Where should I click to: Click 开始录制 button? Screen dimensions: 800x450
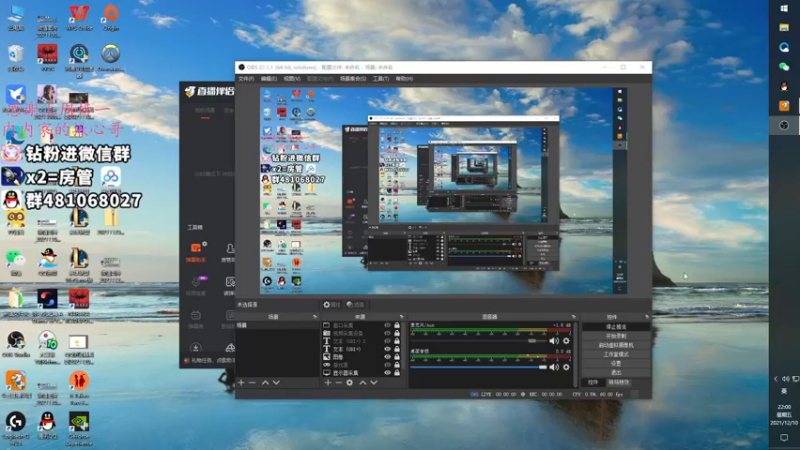616,336
